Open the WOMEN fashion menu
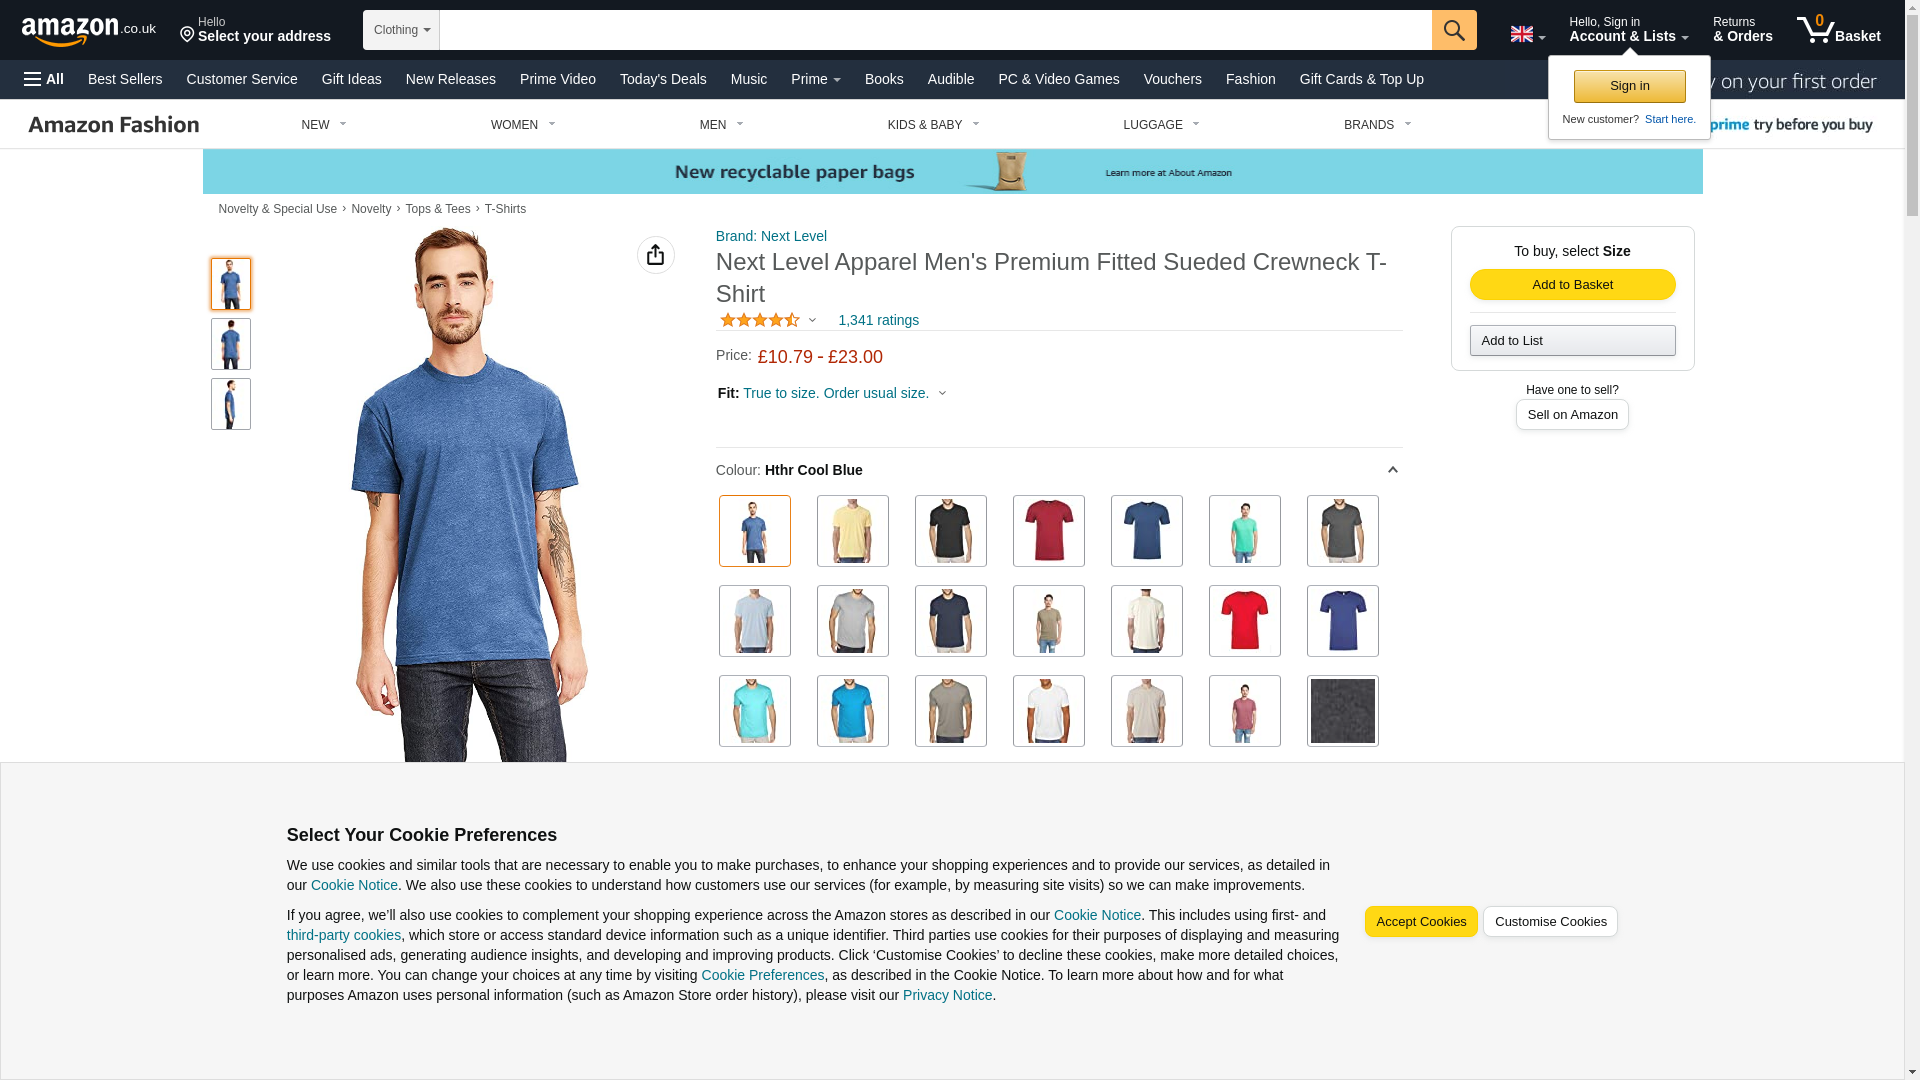The height and width of the screenshot is (1080, 1920). (x=523, y=125)
